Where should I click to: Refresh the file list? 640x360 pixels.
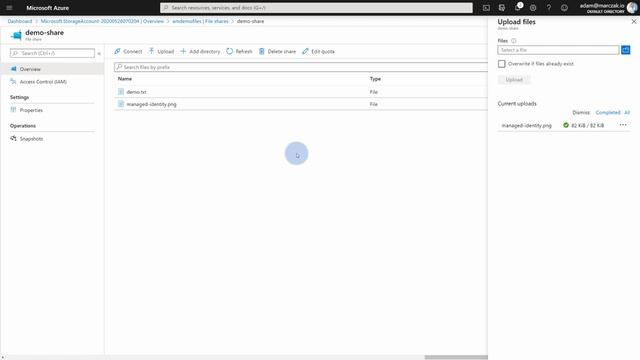pos(239,51)
